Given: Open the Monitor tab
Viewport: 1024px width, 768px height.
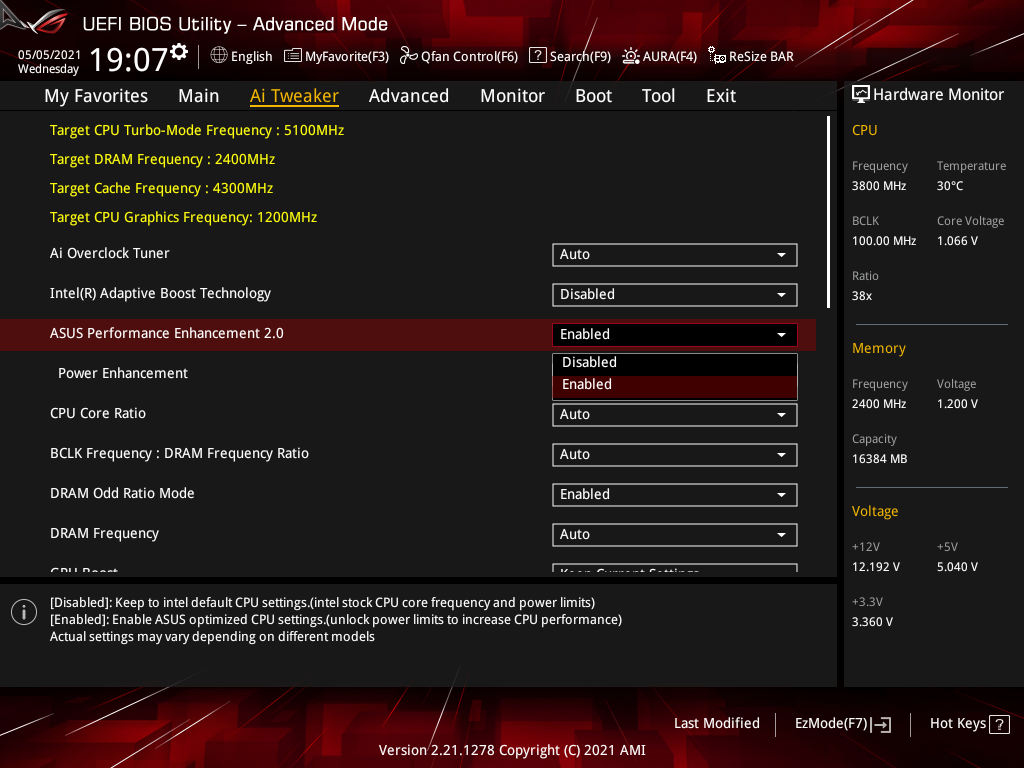Looking at the screenshot, I should [x=512, y=96].
